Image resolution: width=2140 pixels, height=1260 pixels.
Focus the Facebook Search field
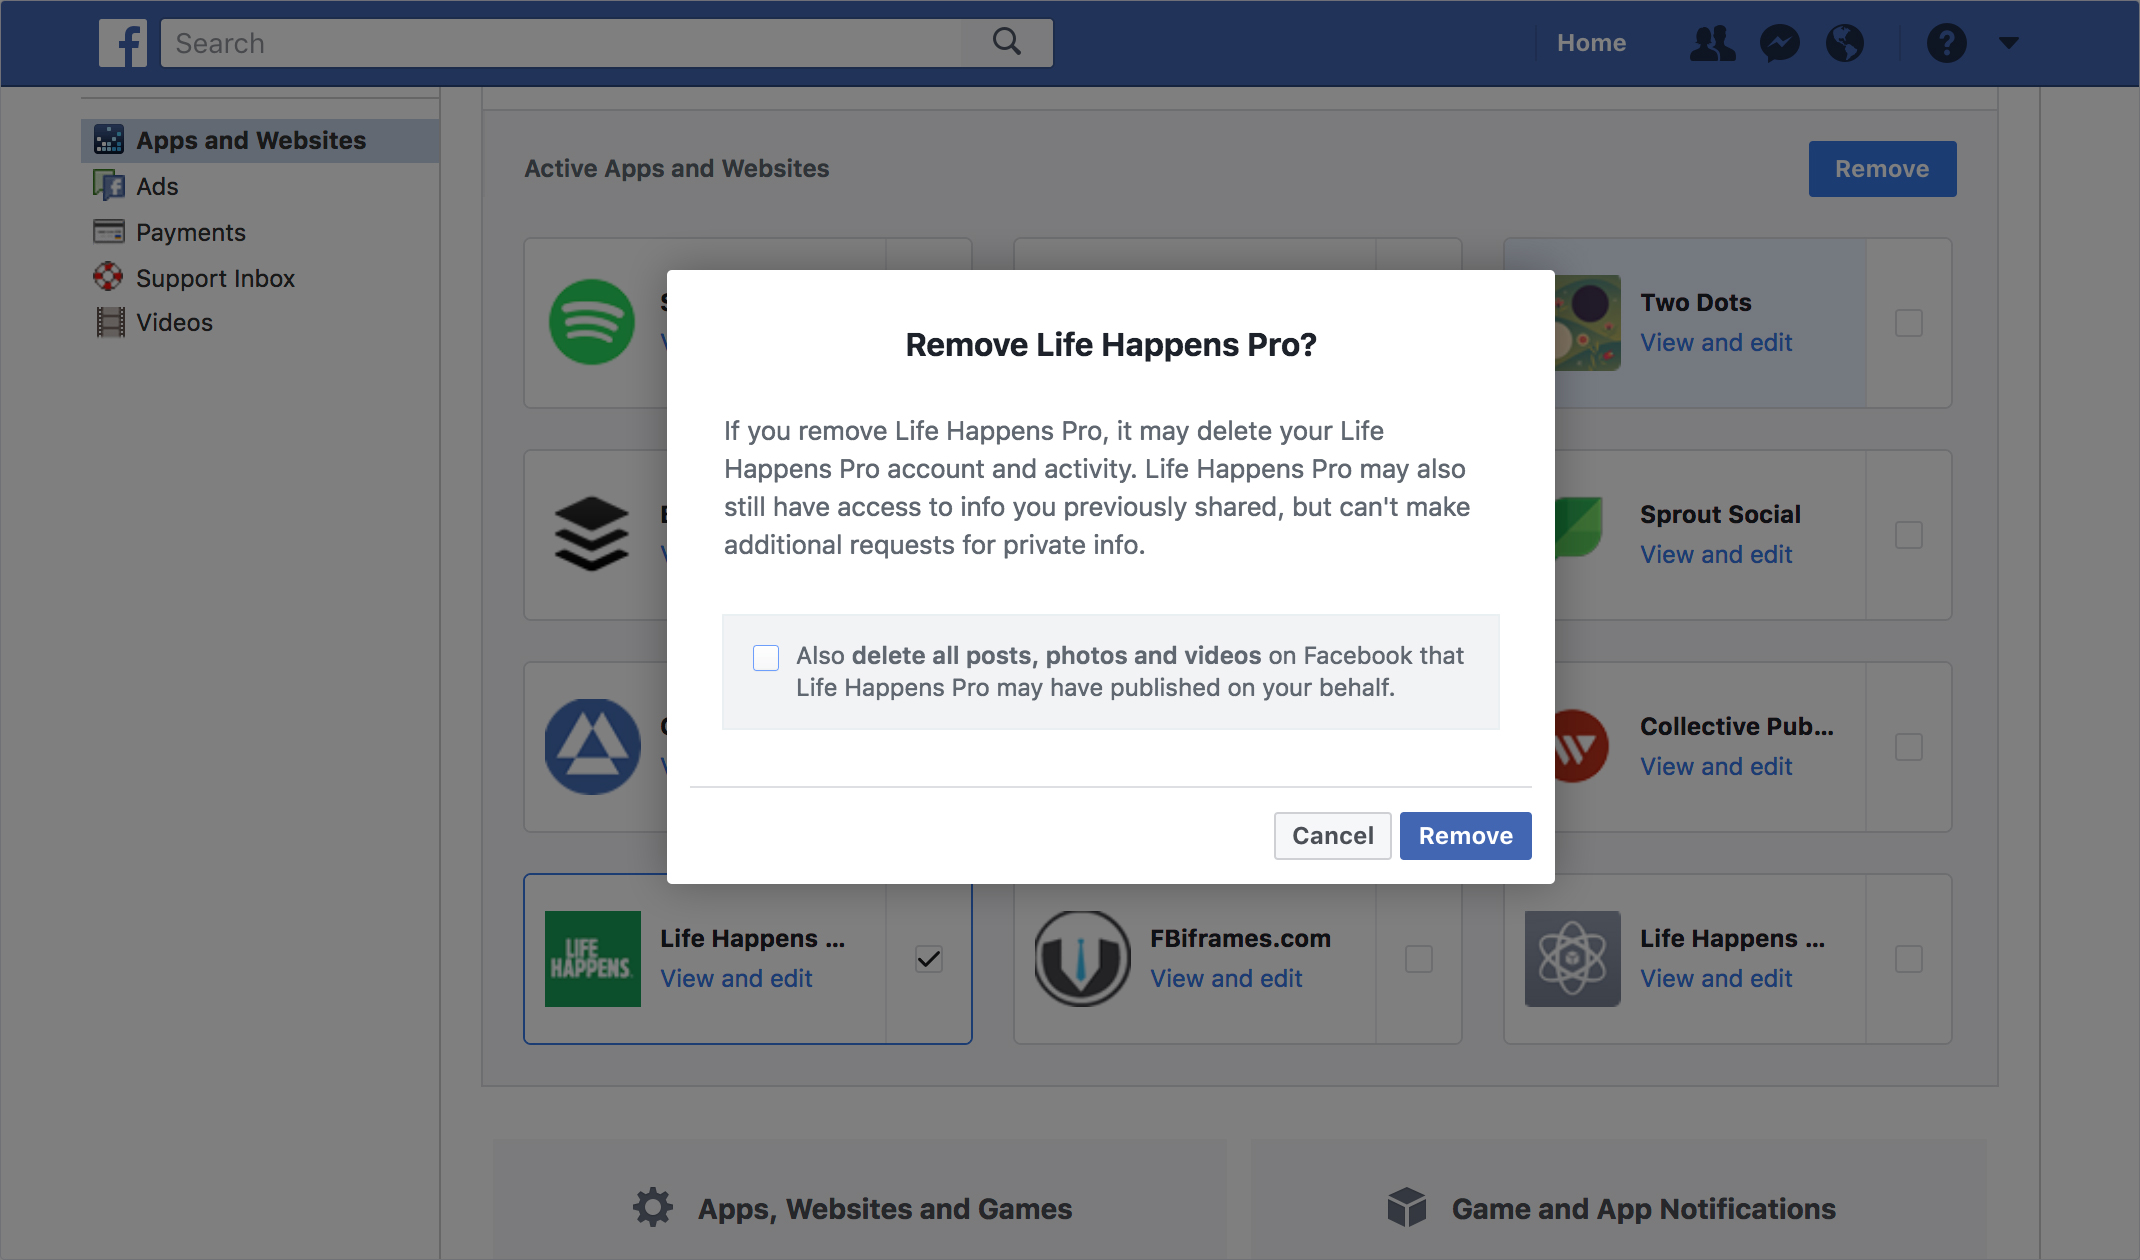560,43
